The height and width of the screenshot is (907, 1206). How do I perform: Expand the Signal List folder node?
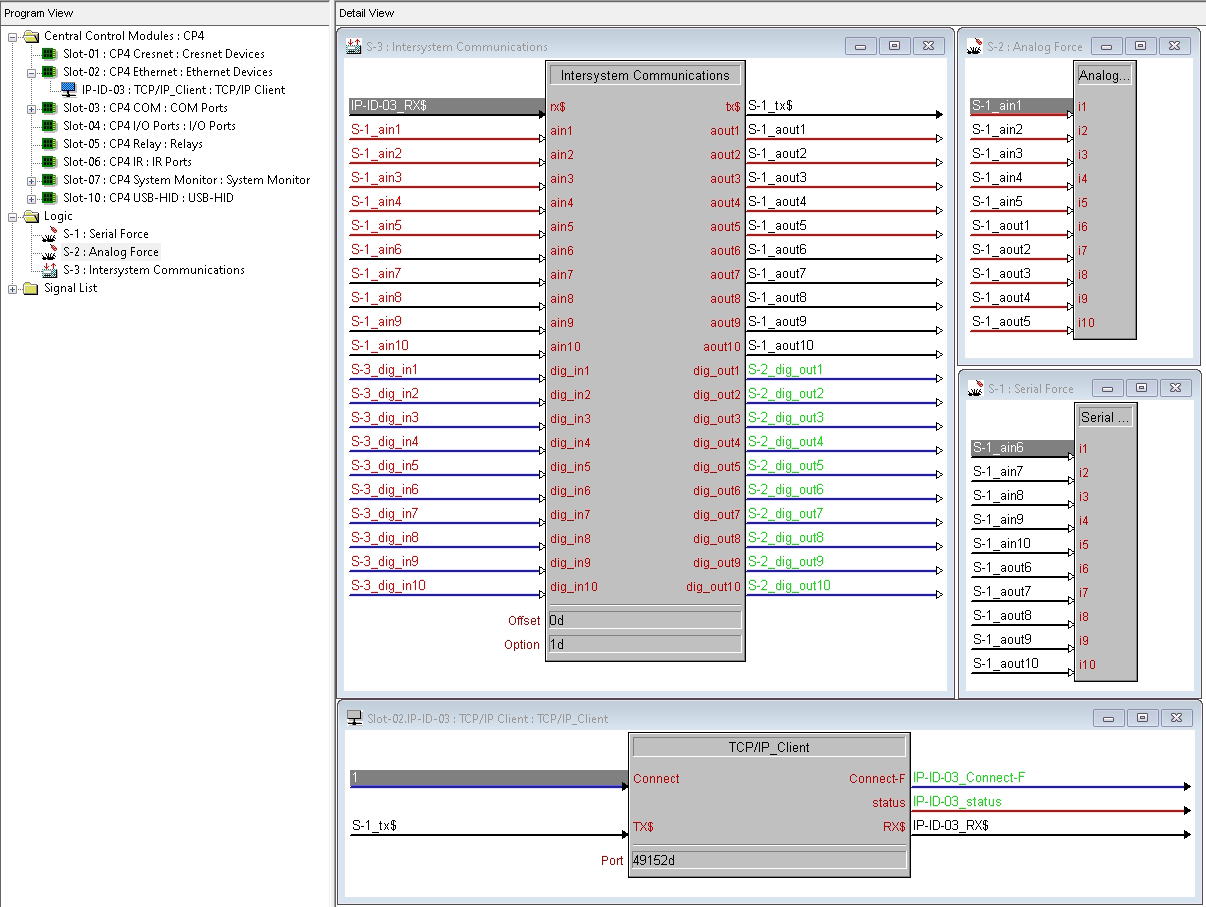13,288
